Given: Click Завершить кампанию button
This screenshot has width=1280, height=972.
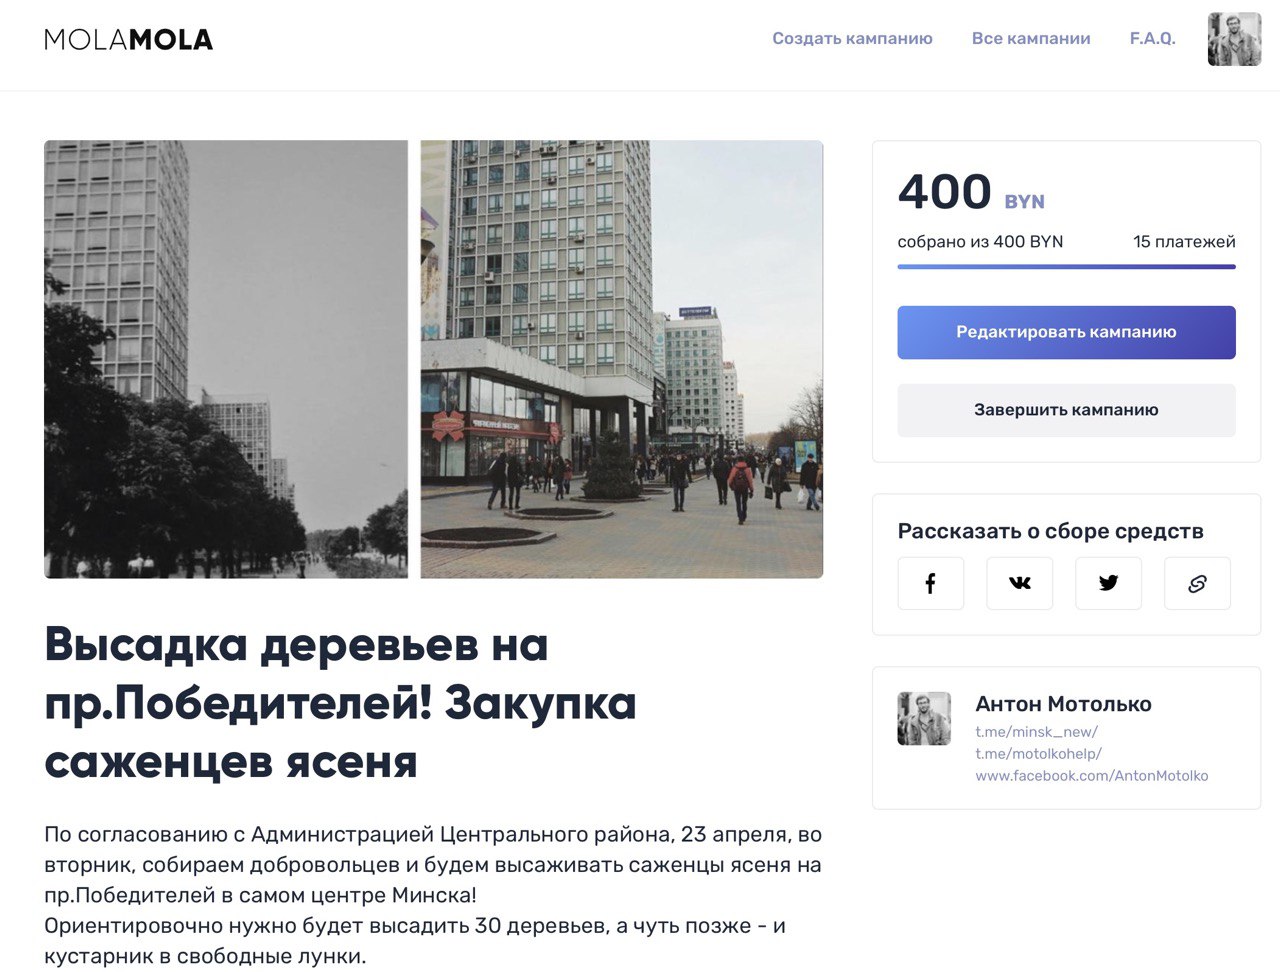Looking at the screenshot, I should point(1066,410).
